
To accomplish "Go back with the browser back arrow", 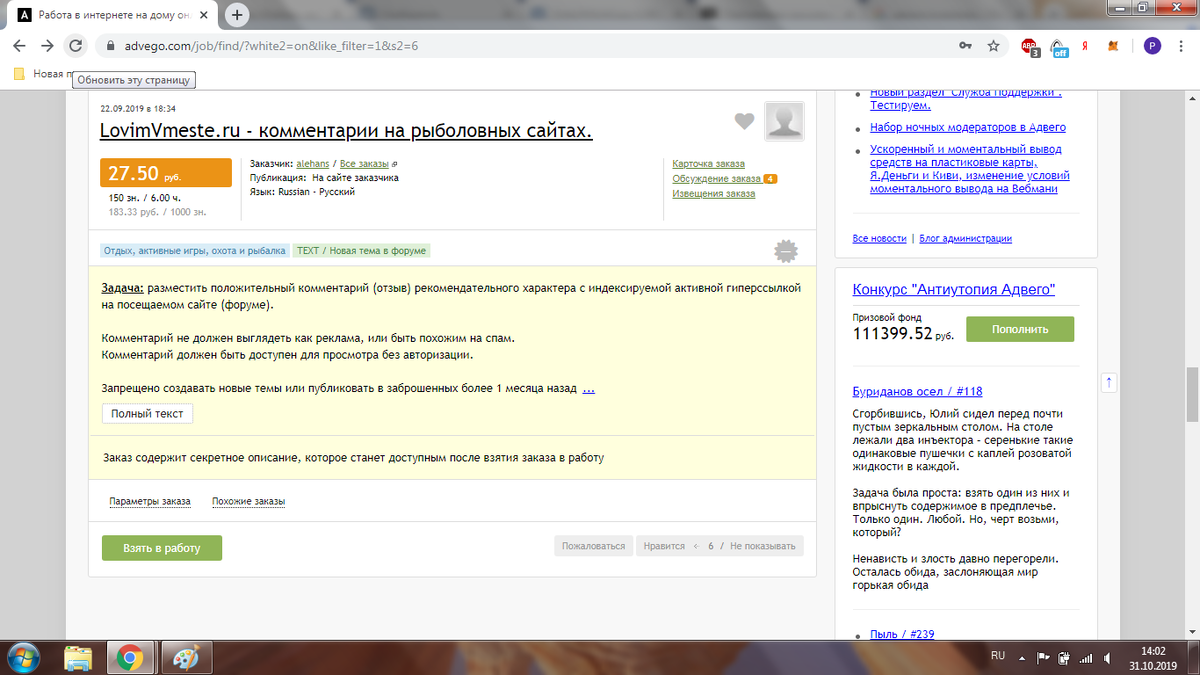I will point(19,45).
